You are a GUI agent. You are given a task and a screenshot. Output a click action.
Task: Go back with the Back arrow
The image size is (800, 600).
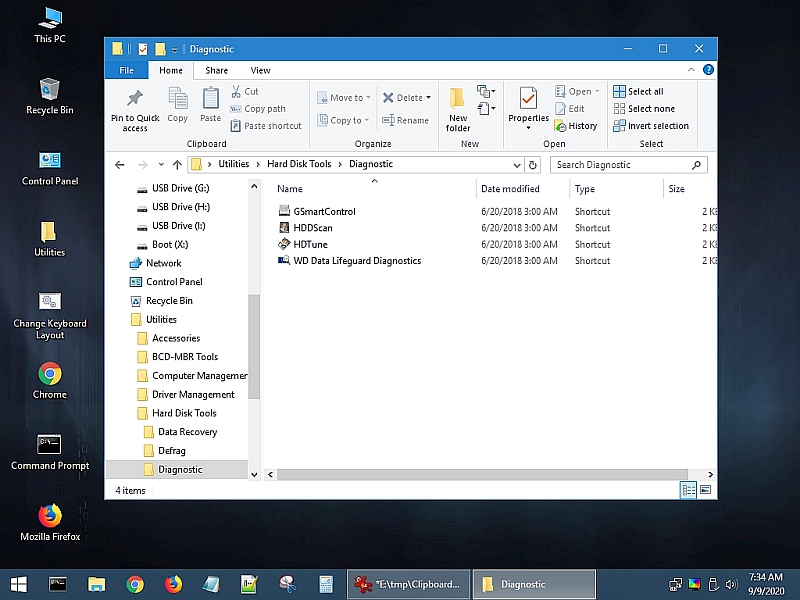119,165
